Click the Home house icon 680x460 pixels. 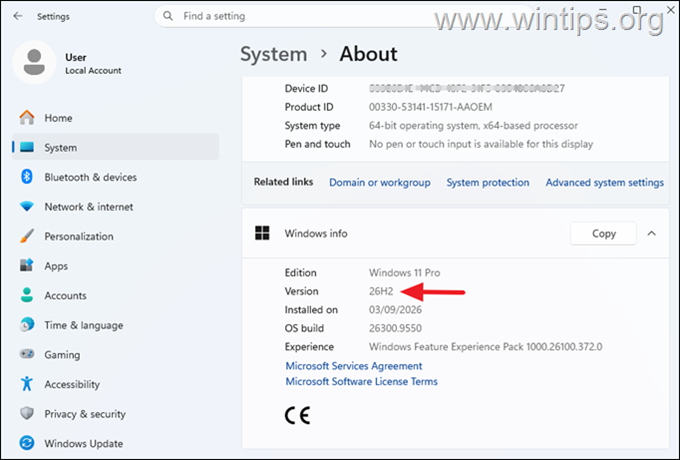27,117
